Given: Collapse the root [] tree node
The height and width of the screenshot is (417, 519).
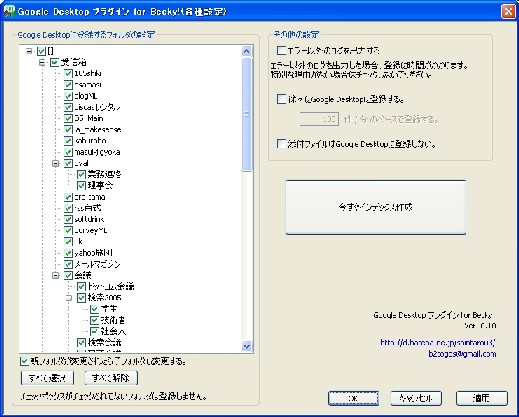Looking at the screenshot, I should coord(29,51).
